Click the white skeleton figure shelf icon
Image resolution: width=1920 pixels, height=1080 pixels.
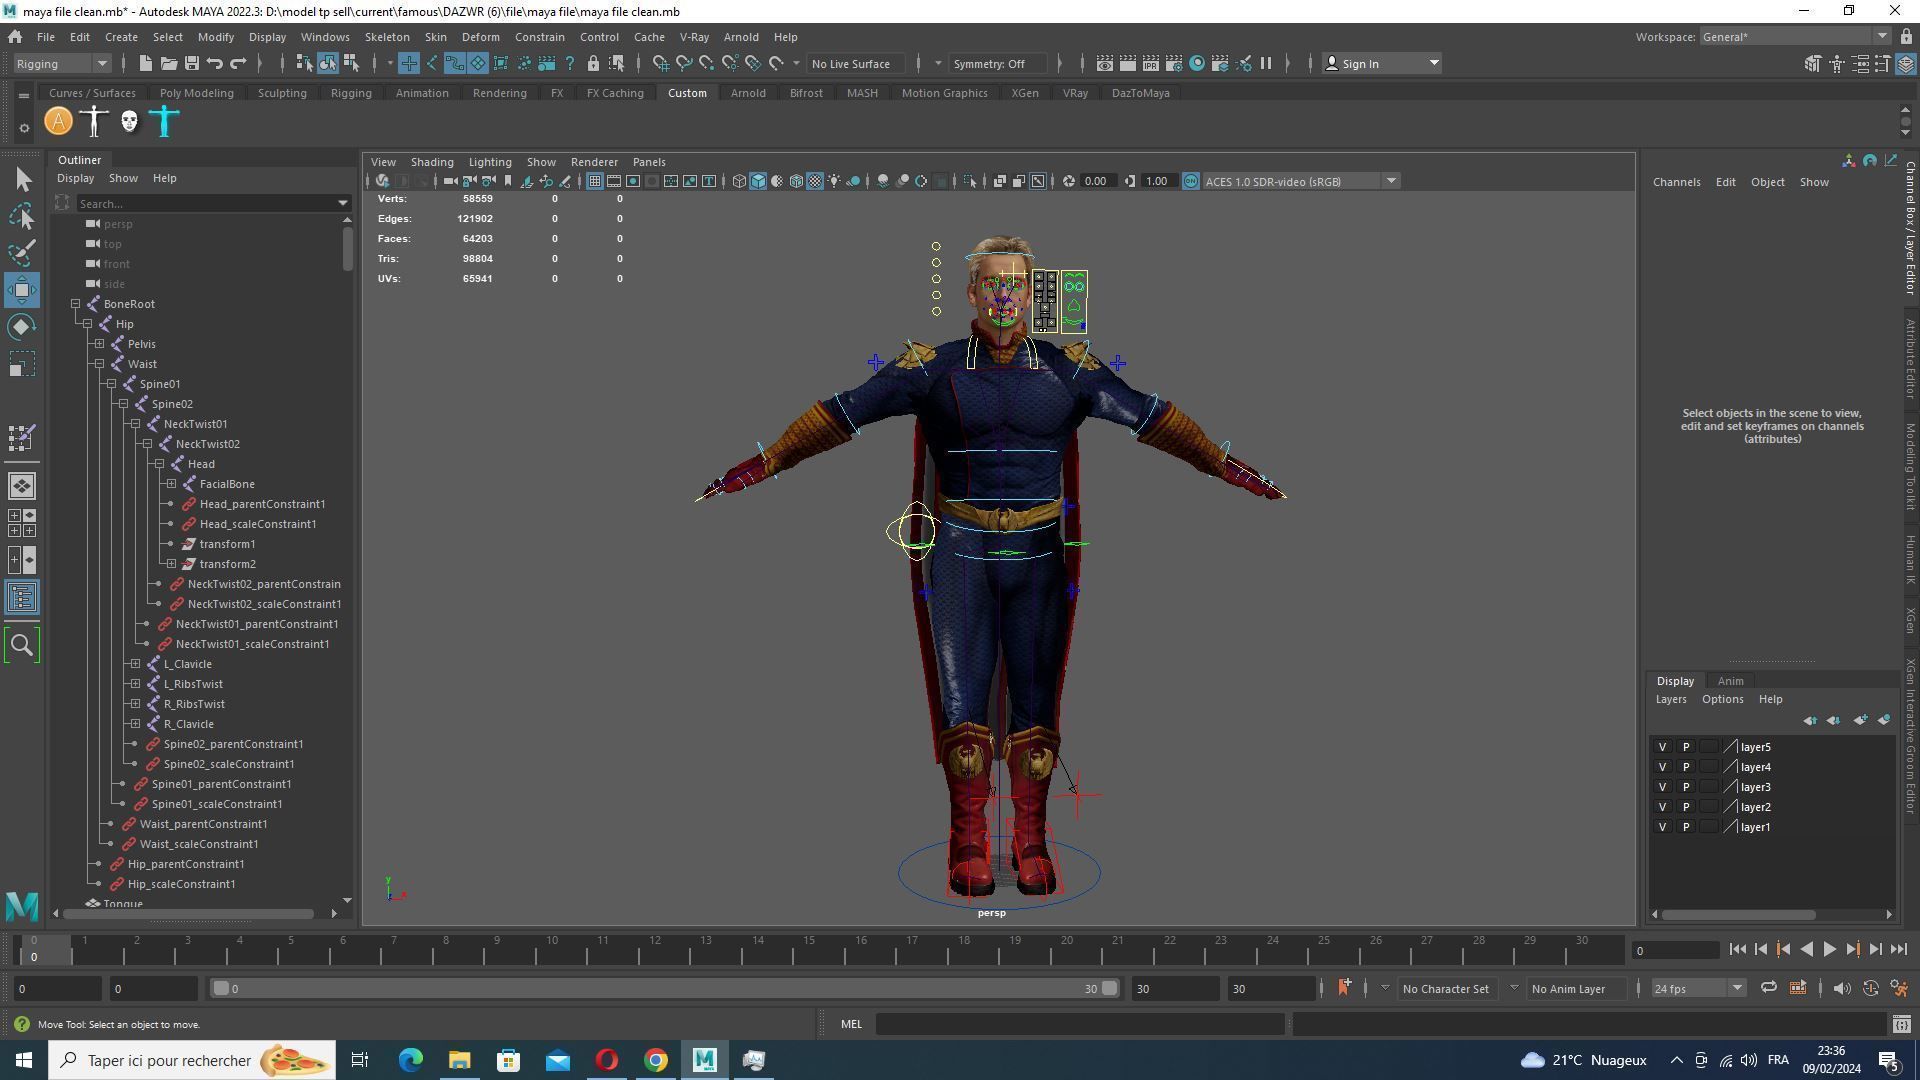tap(94, 122)
